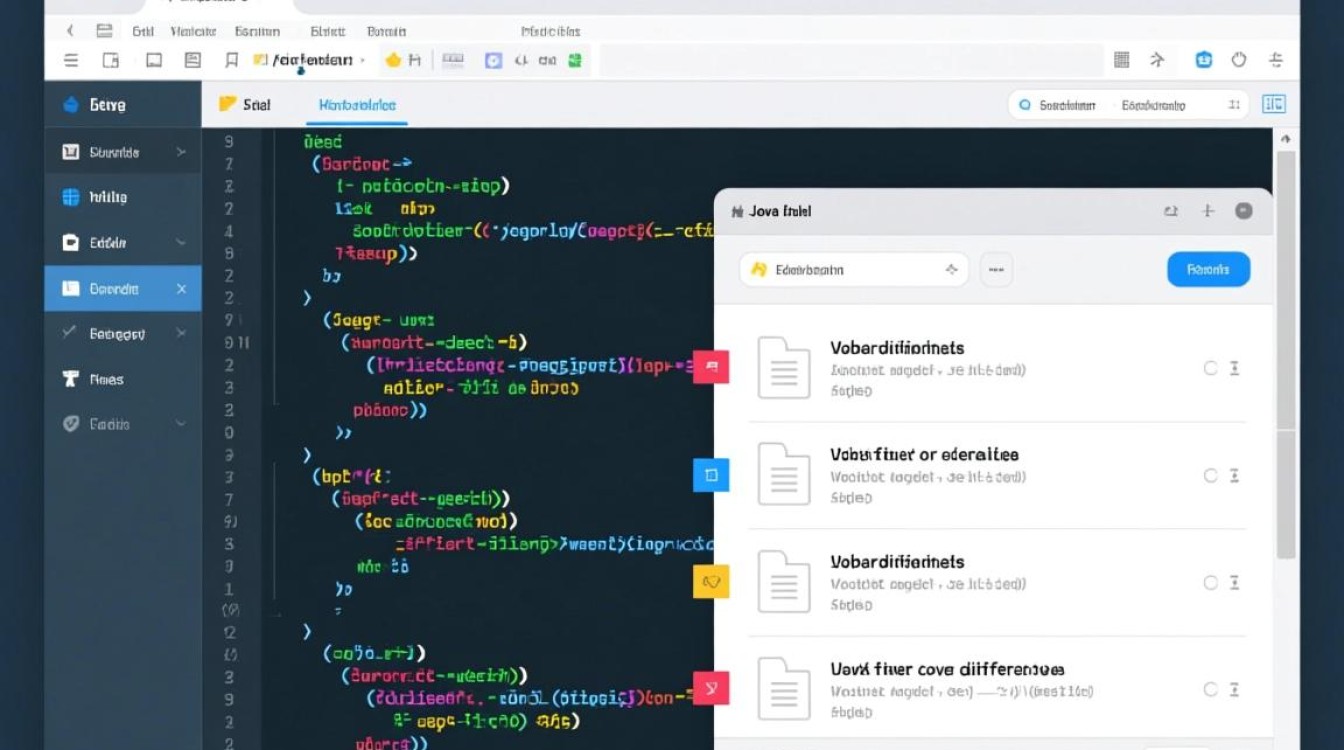This screenshot has width=1344, height=750.
Task: Click the plus icon in the Java panel header
Action: click(x=1207, y=211)
